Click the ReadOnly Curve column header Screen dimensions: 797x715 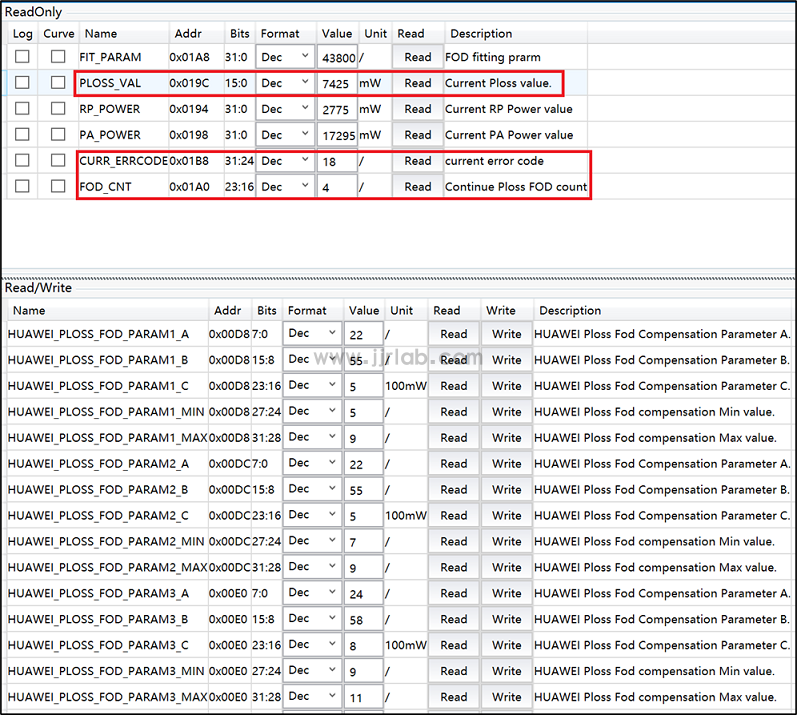pos(58,34)
